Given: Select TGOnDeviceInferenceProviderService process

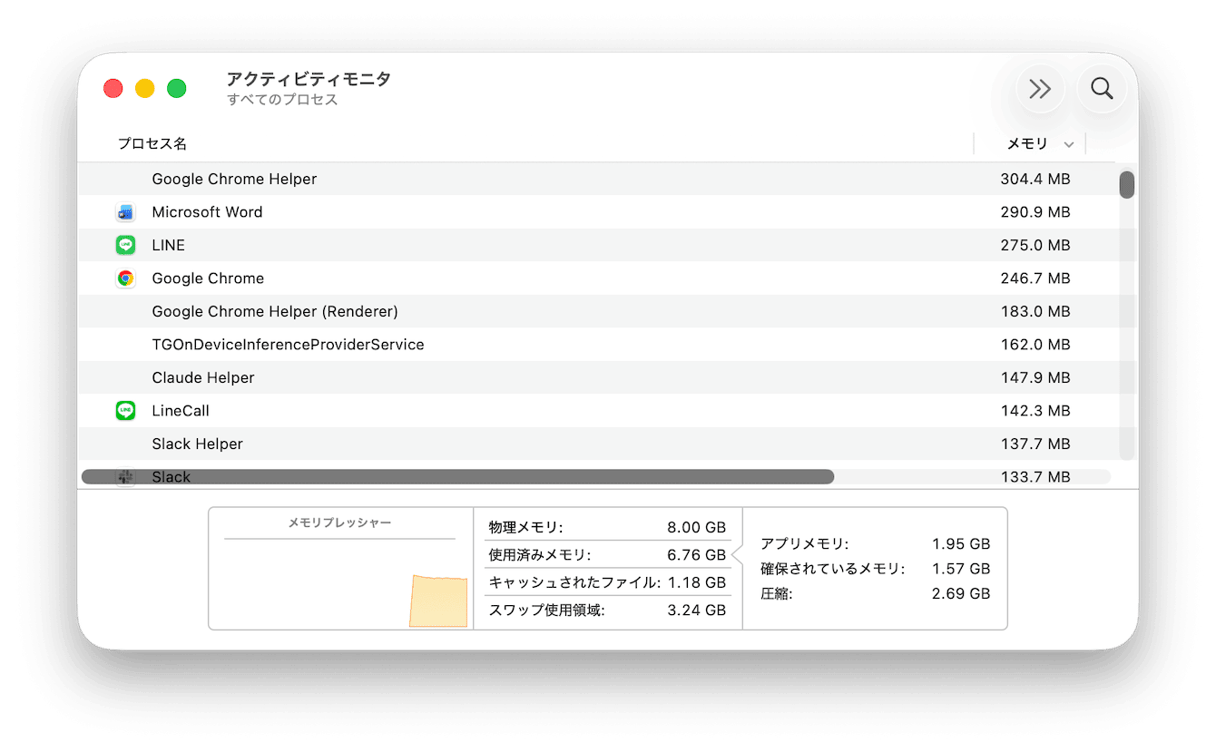Looking at the screenshot, I should coord(288,344).
